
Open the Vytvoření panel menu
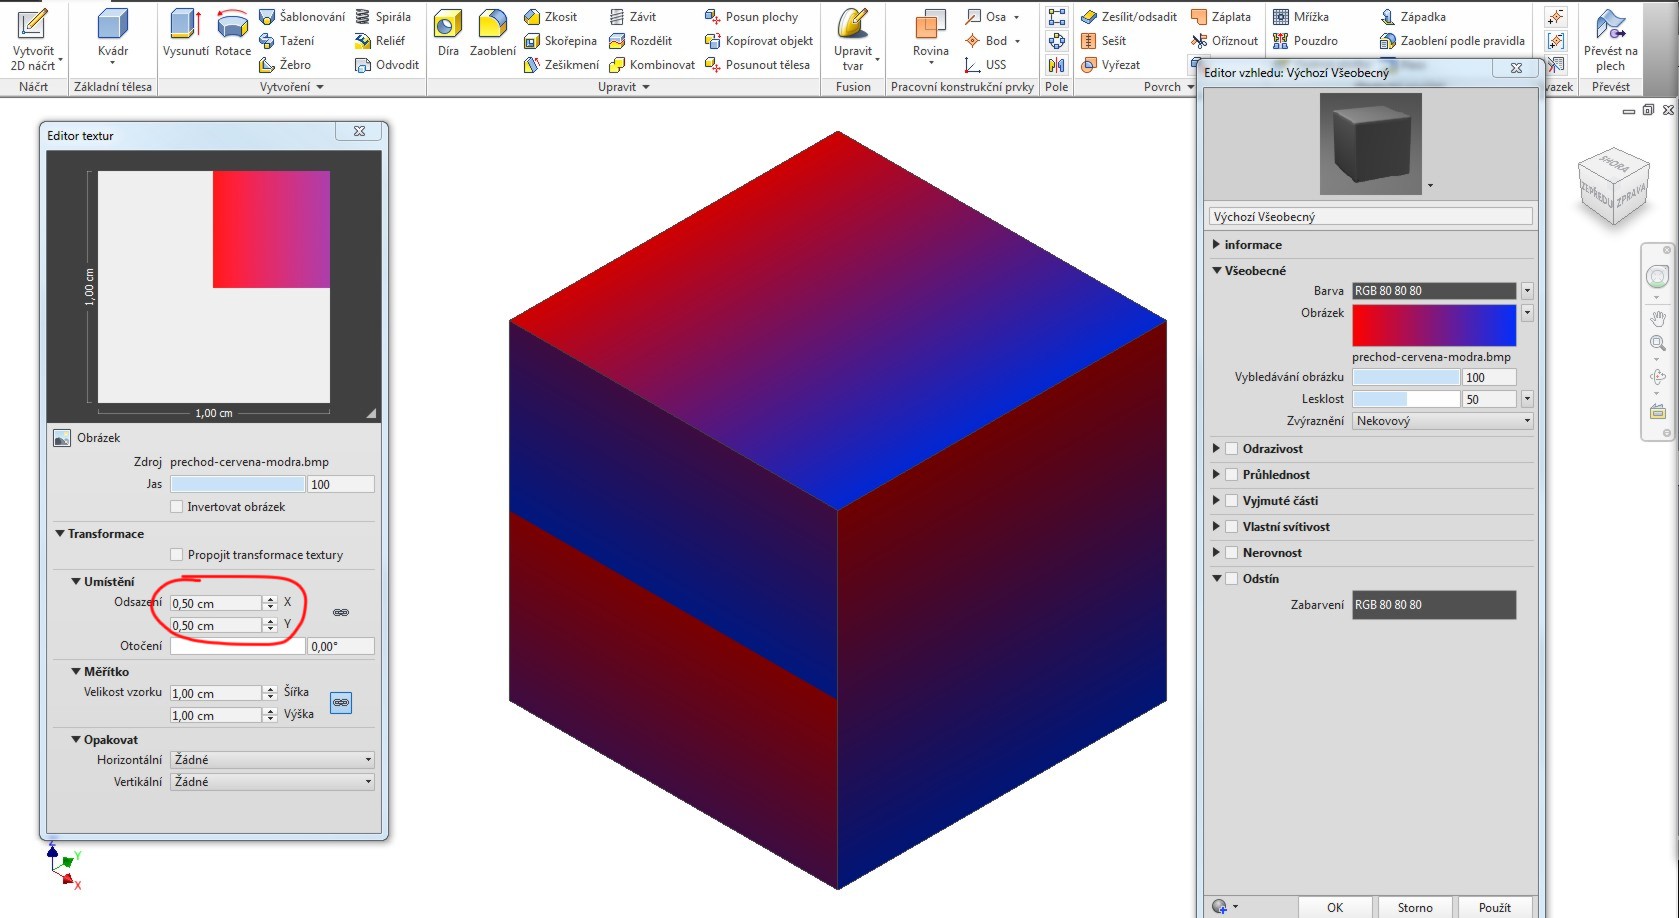[292, 87]
